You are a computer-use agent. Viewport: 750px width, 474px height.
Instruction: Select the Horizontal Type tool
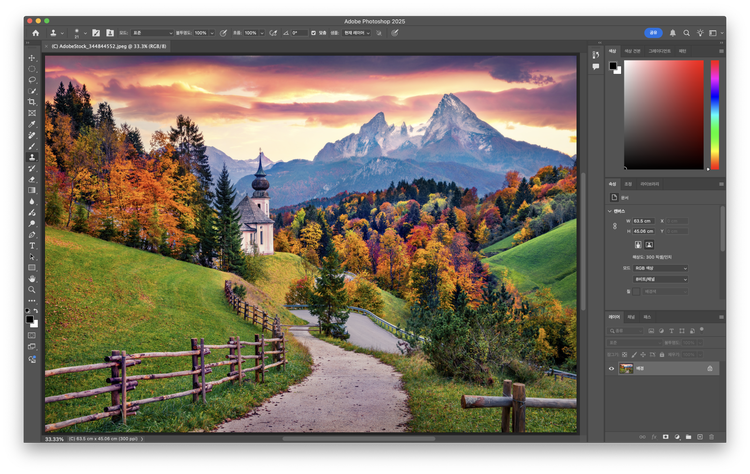tap(32, 246)
